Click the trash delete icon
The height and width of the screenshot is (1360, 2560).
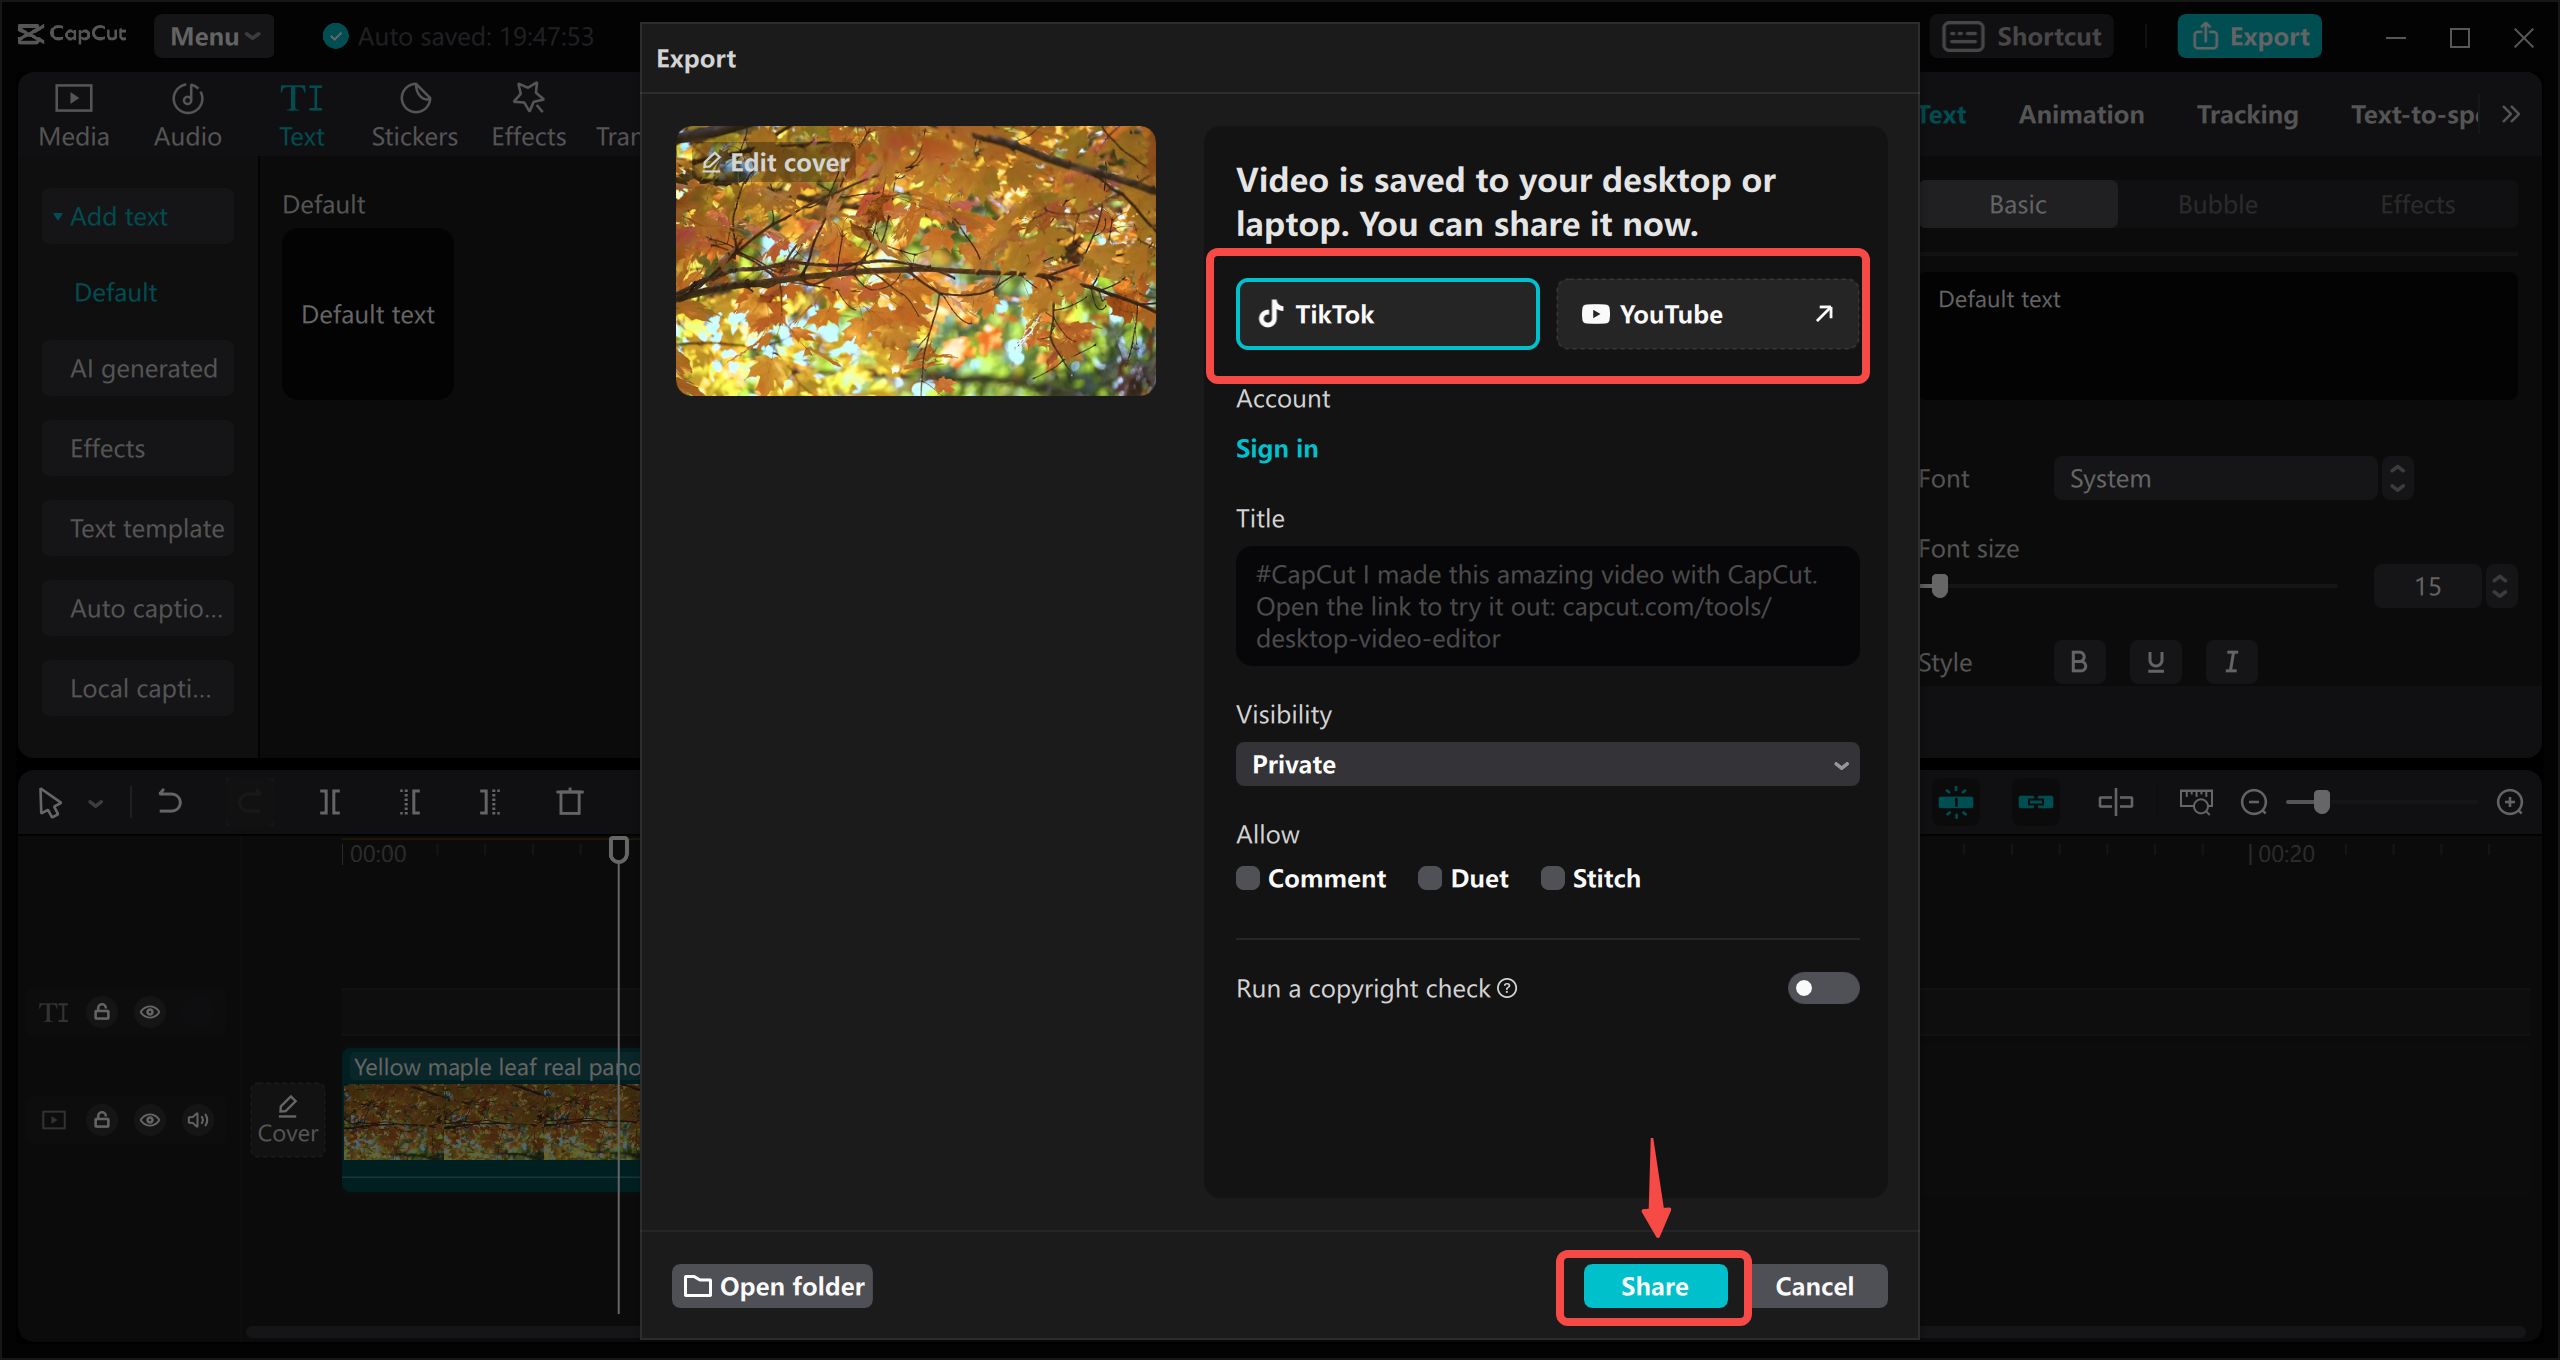570,802
